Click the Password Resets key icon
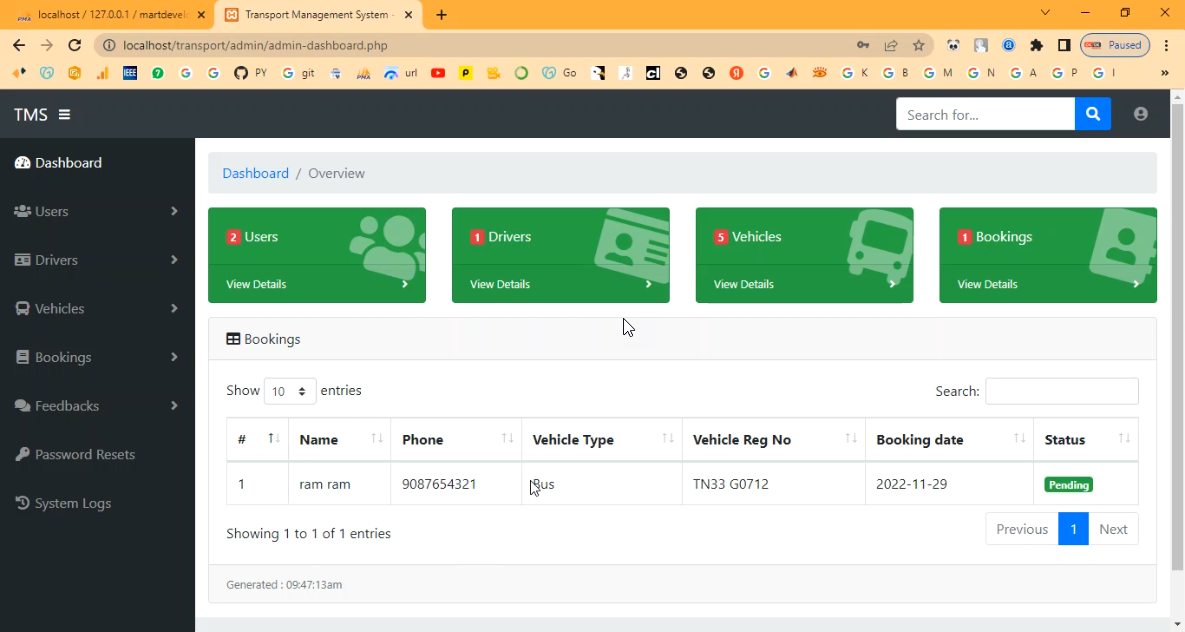The height and width of the screenshot is (632, 1185). point(22,454)
